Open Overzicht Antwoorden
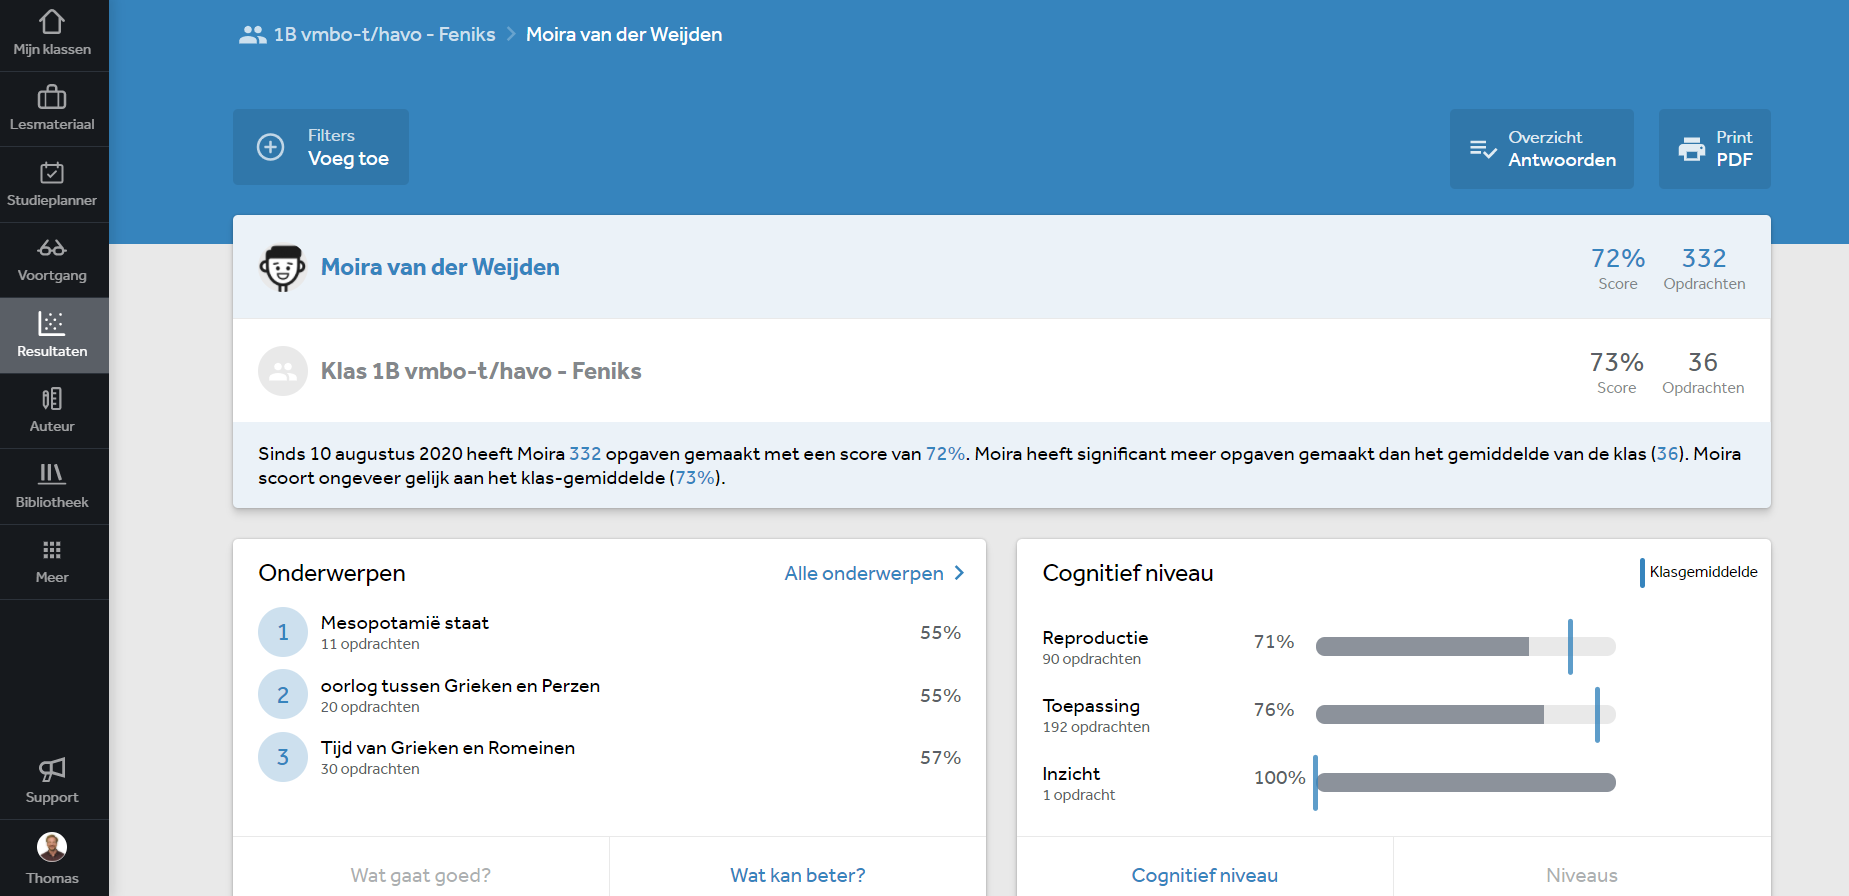The height and width of the screenshot is (896, 1849). pyautogui.click(x=1542, y=149)
